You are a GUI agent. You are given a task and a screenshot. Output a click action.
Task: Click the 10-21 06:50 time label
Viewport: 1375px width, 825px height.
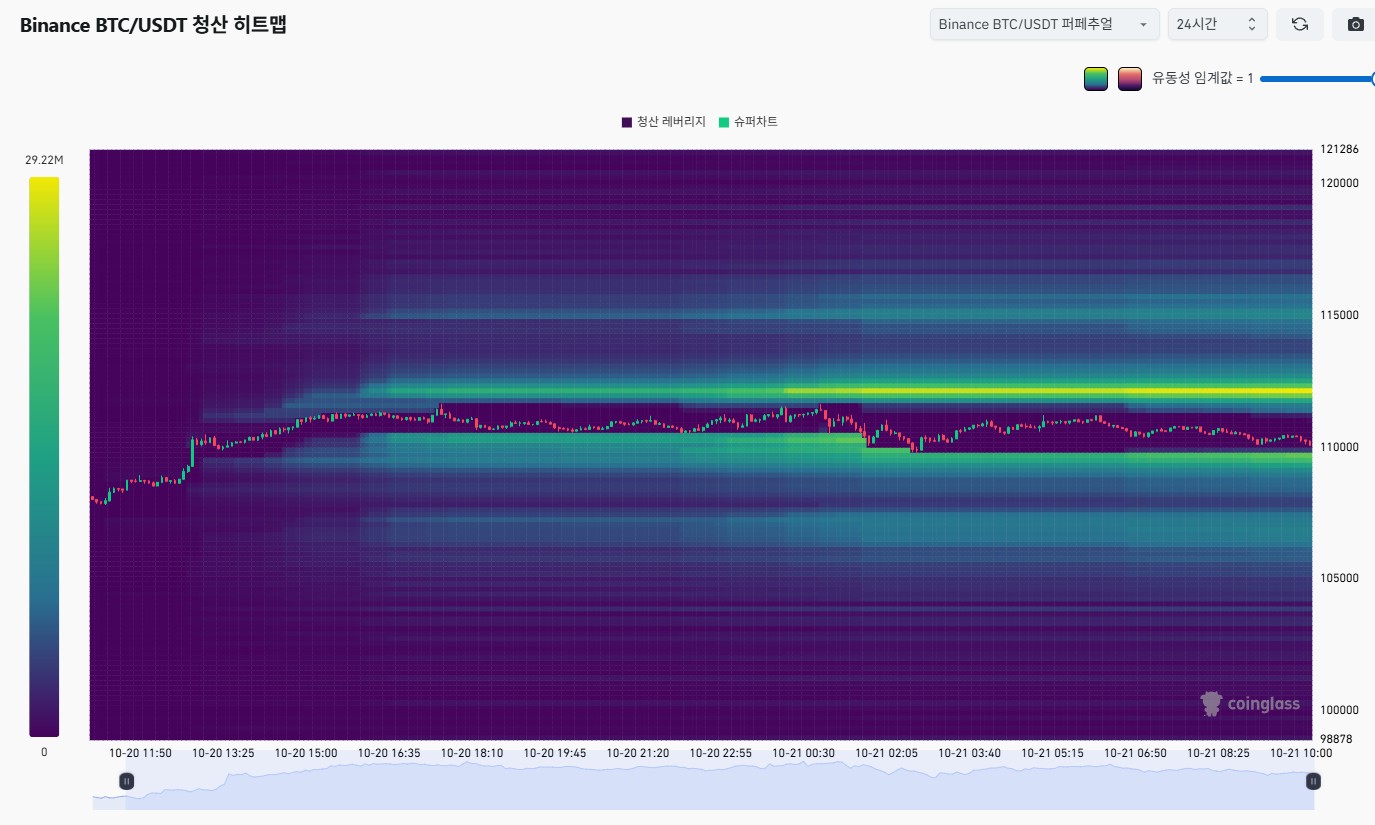point(1135,753)
